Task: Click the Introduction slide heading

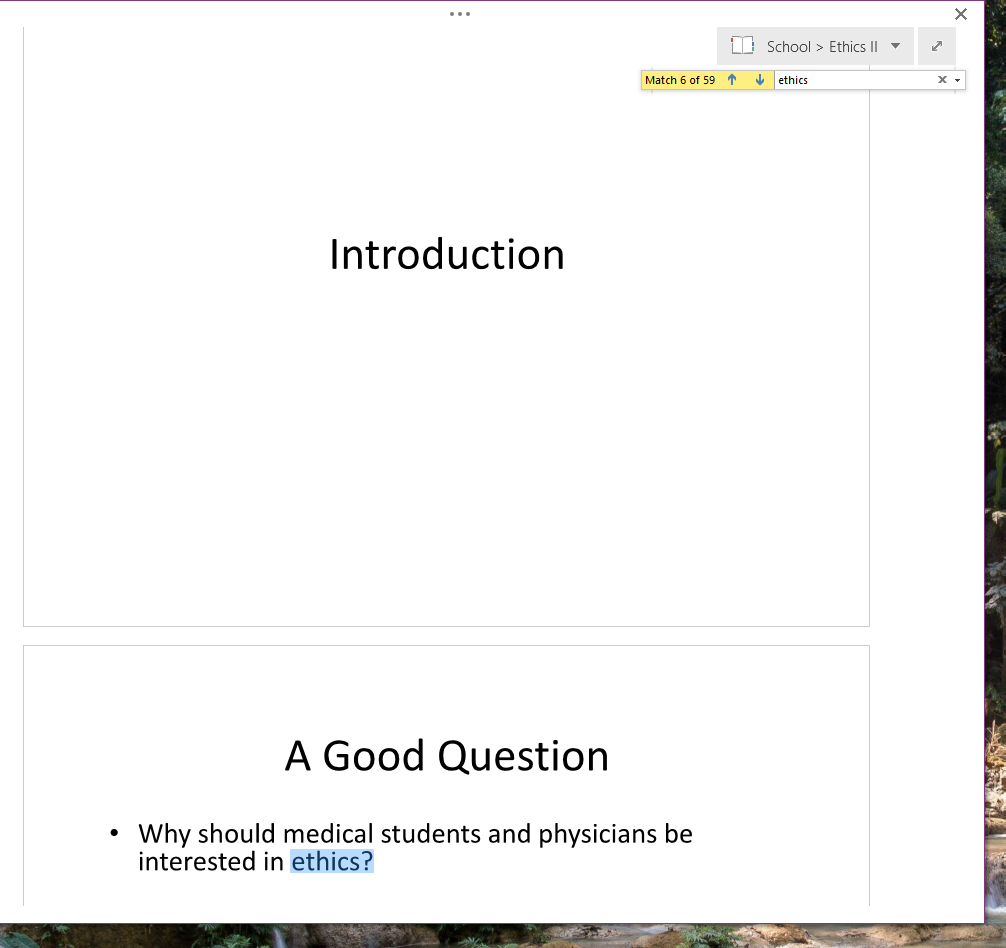Action: tap(447, 255)
